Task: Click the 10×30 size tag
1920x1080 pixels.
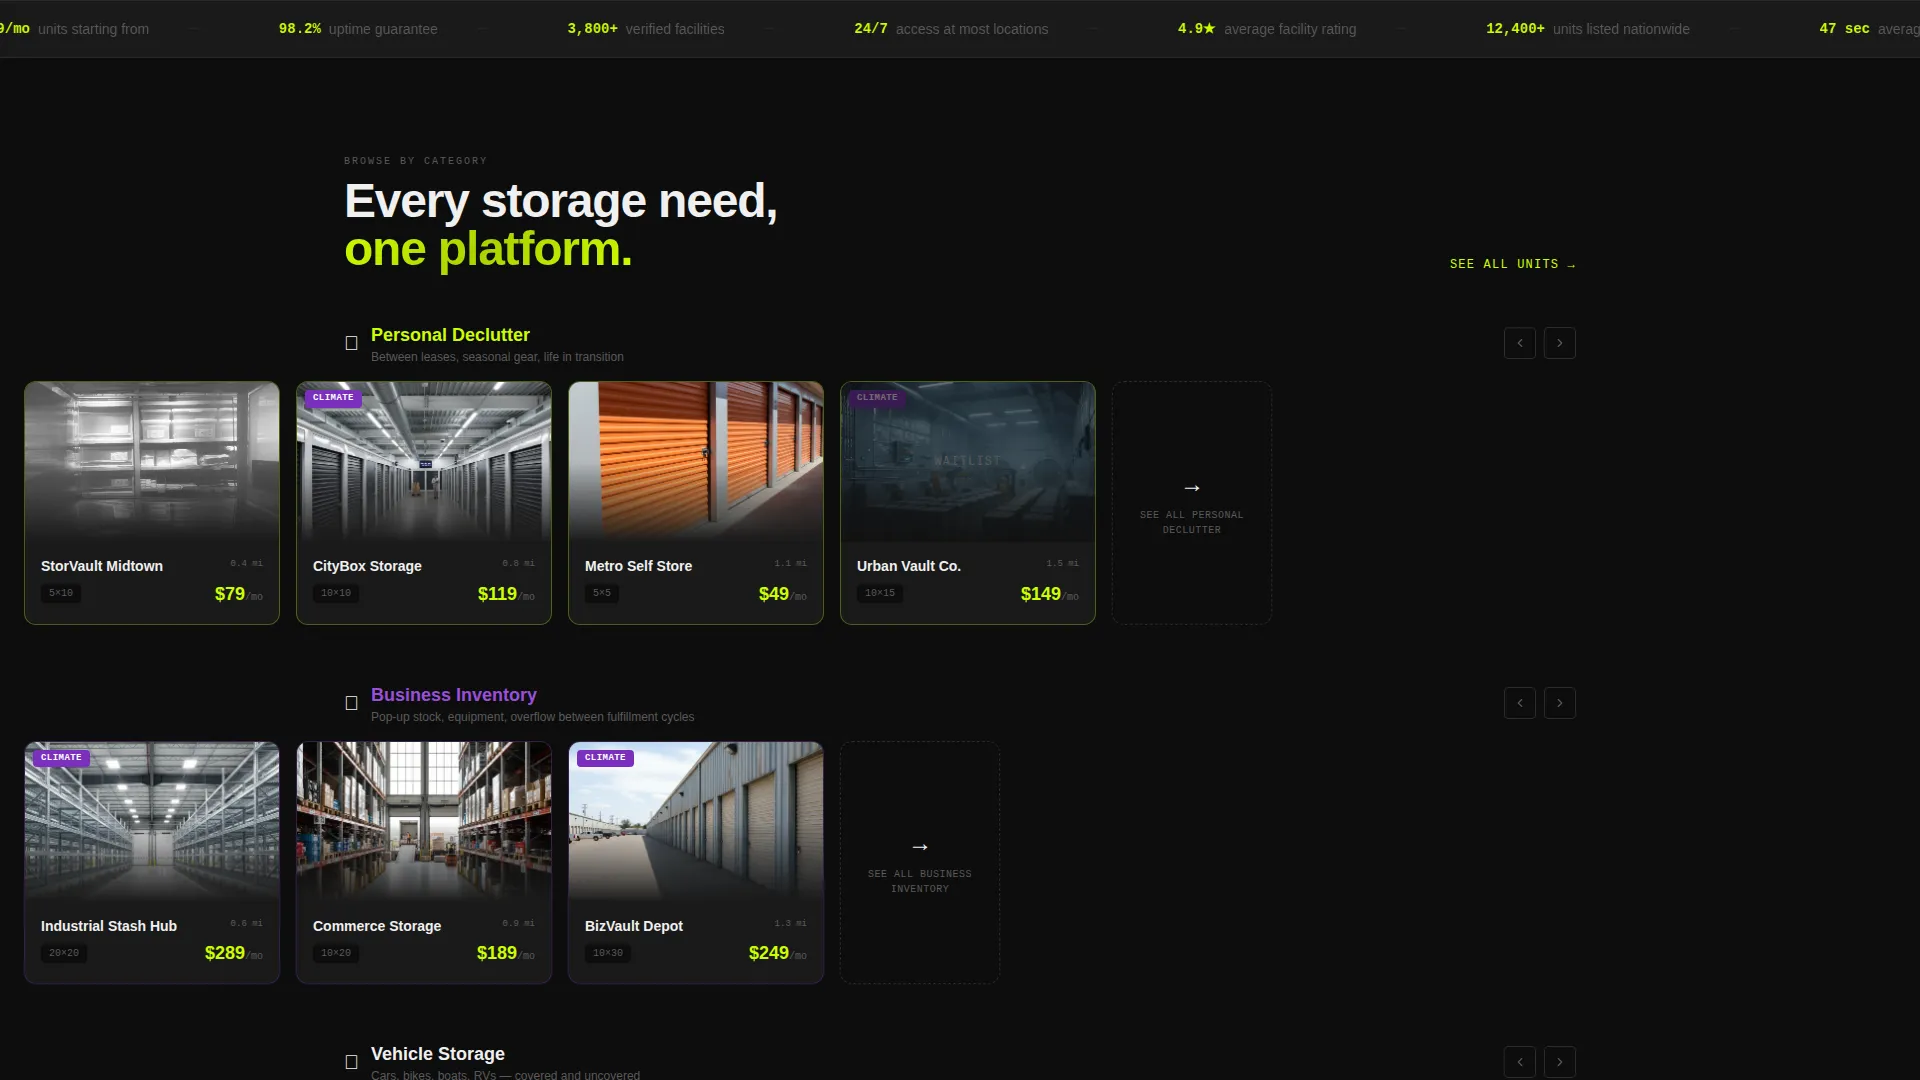Action: pos(608,953)
